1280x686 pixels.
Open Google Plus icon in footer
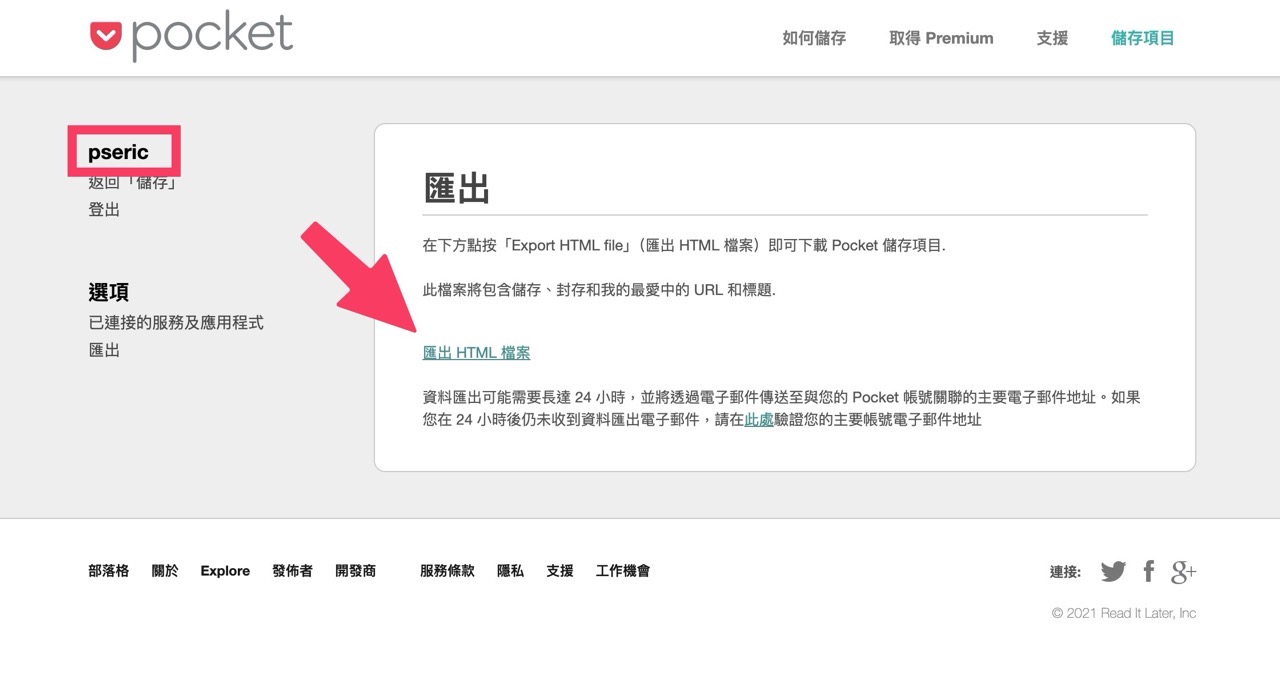coord(1183,572)
